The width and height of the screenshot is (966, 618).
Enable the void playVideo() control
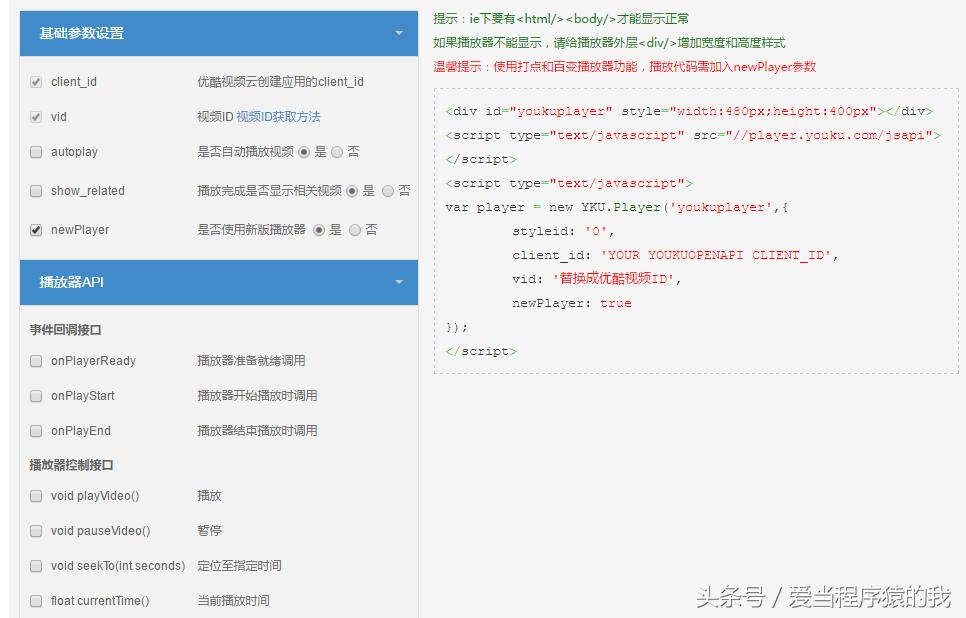click(x=36, y=496)
